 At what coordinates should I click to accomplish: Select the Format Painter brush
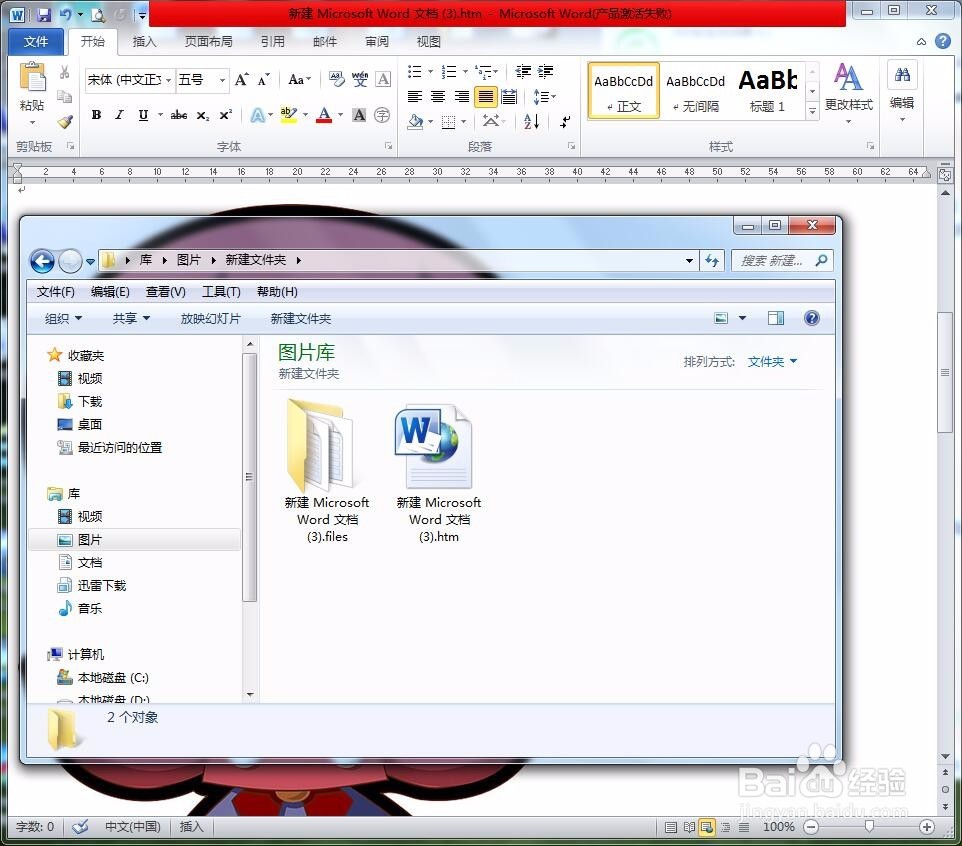click(64, 121)
